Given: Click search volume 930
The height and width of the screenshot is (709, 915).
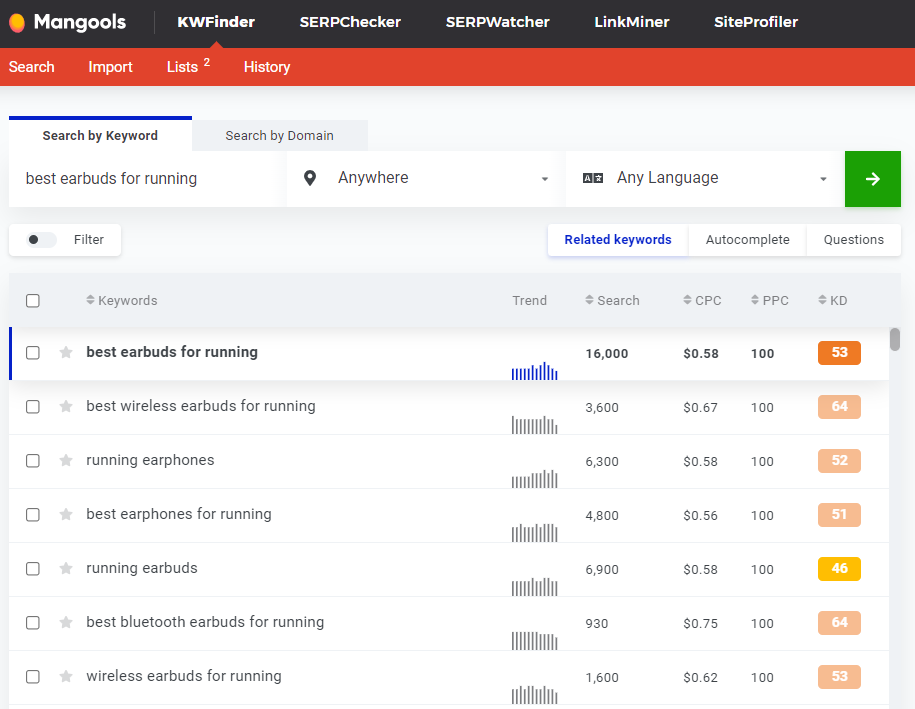Looking at the screenshot, I should coord(596,624).
